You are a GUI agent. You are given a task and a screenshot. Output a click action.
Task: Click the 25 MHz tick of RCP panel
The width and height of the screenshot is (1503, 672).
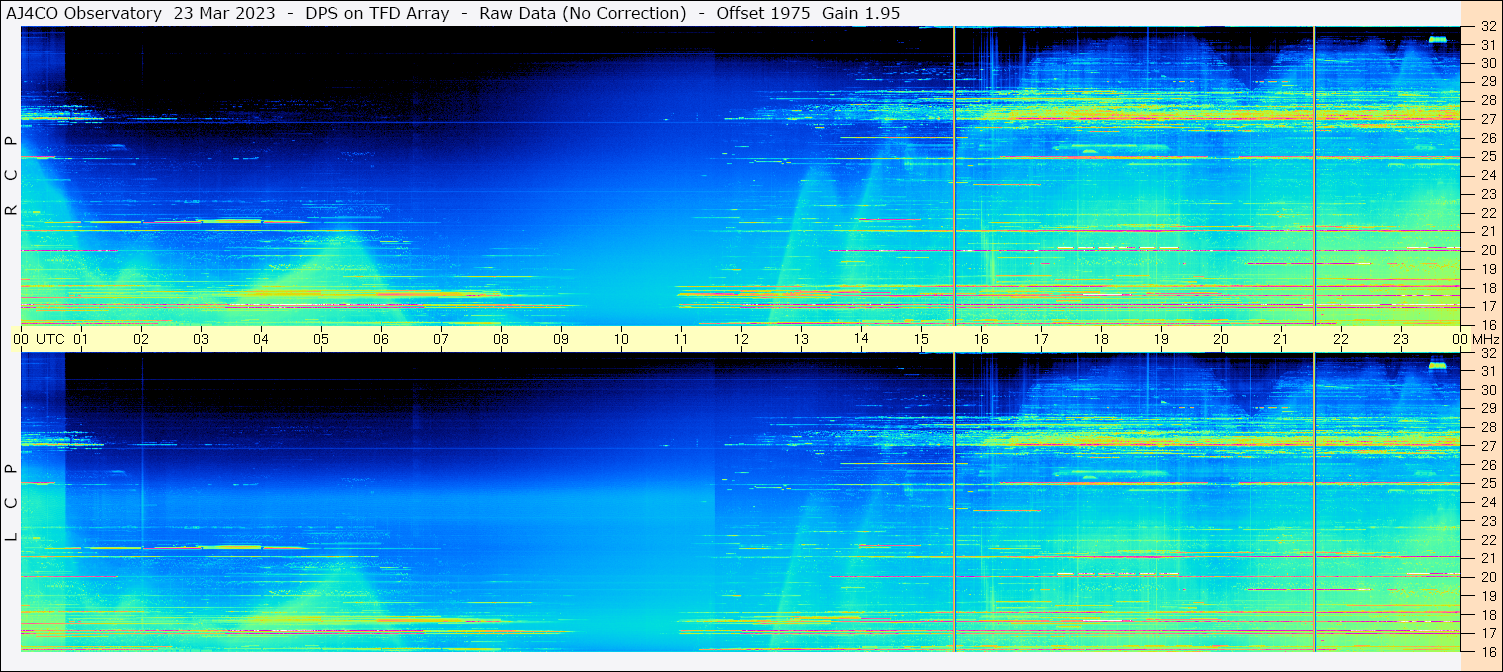click(x=1488, y=157)
